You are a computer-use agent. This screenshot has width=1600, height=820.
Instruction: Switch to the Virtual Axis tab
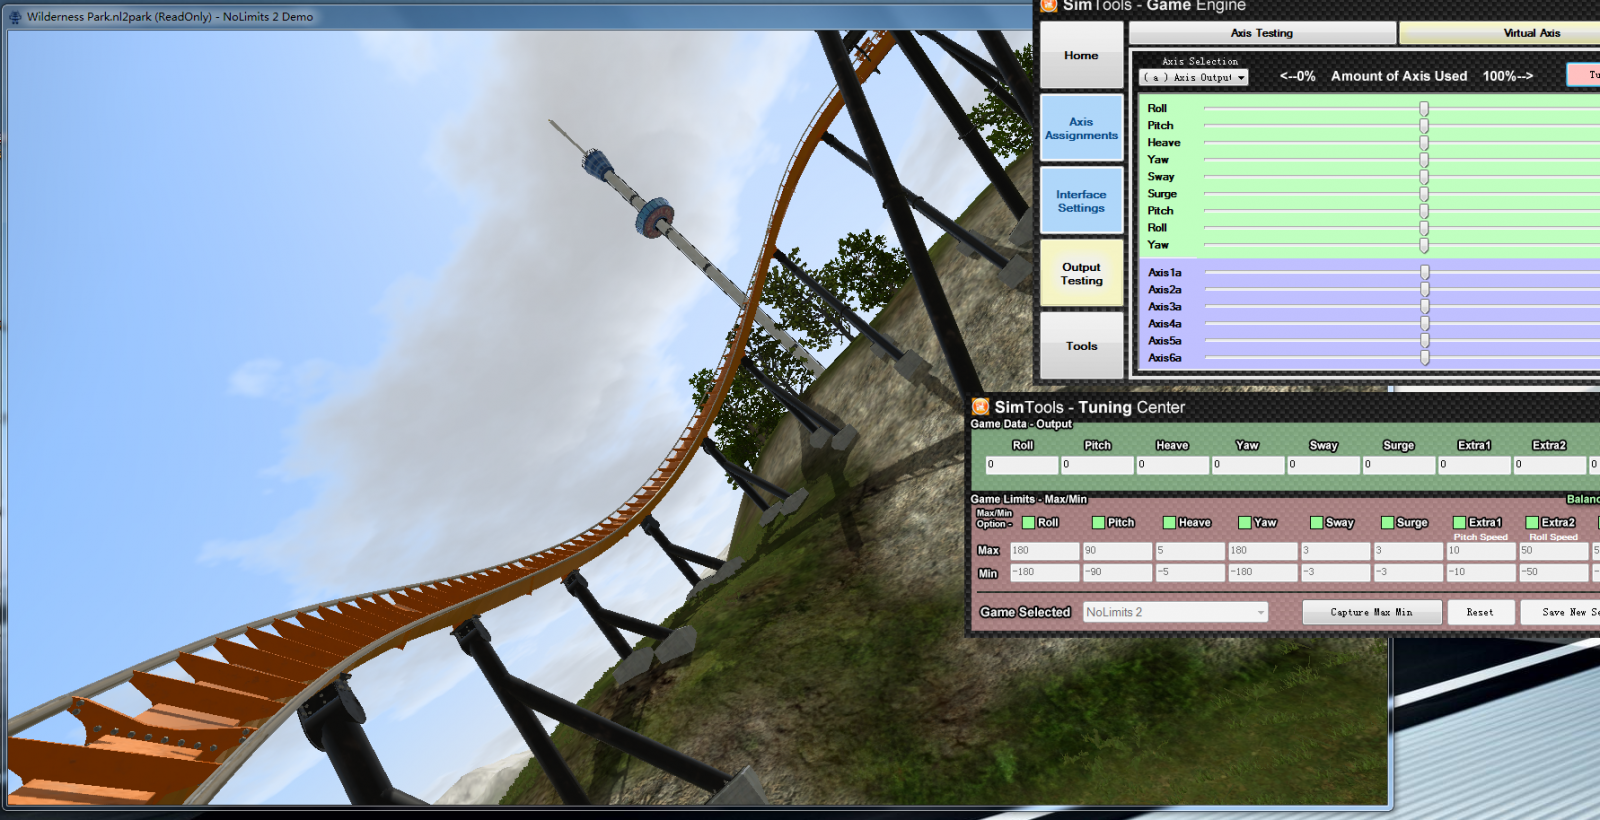[1530, 33]
